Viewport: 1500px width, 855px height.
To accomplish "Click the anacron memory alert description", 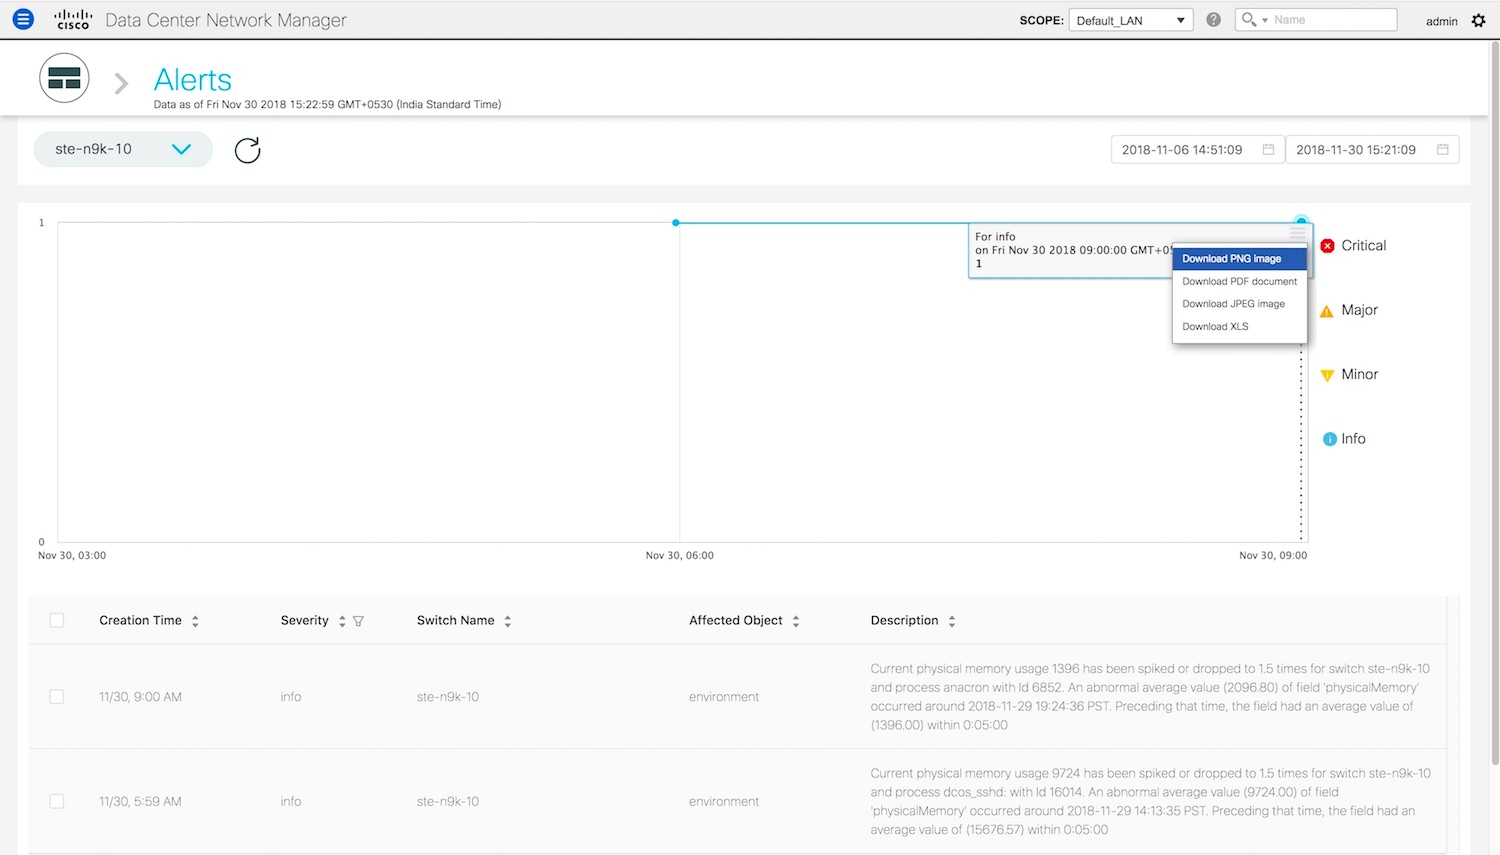I will (1150, 697).
